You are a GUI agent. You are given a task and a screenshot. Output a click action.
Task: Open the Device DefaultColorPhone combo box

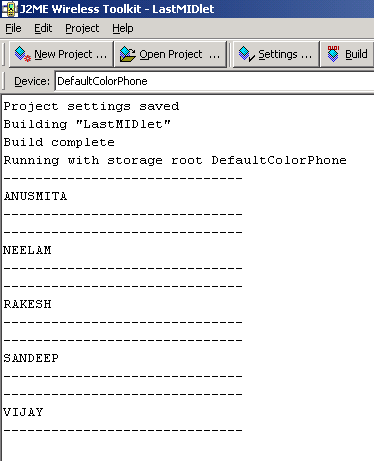(214, 81)
